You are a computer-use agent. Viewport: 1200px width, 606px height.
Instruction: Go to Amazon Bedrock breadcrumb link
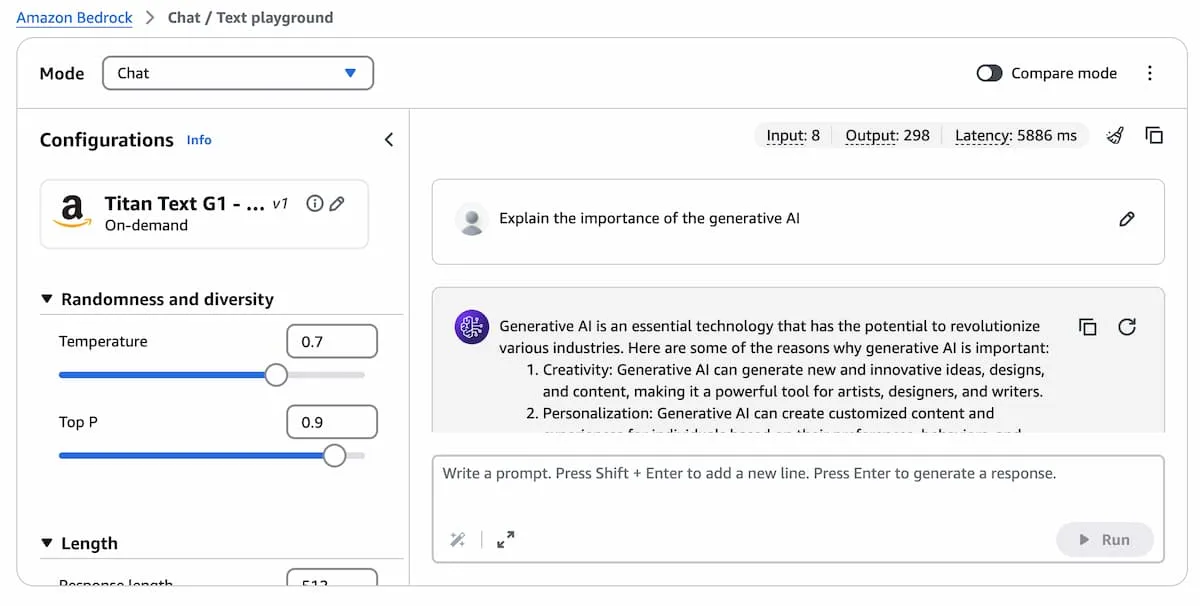pos(75,17)
